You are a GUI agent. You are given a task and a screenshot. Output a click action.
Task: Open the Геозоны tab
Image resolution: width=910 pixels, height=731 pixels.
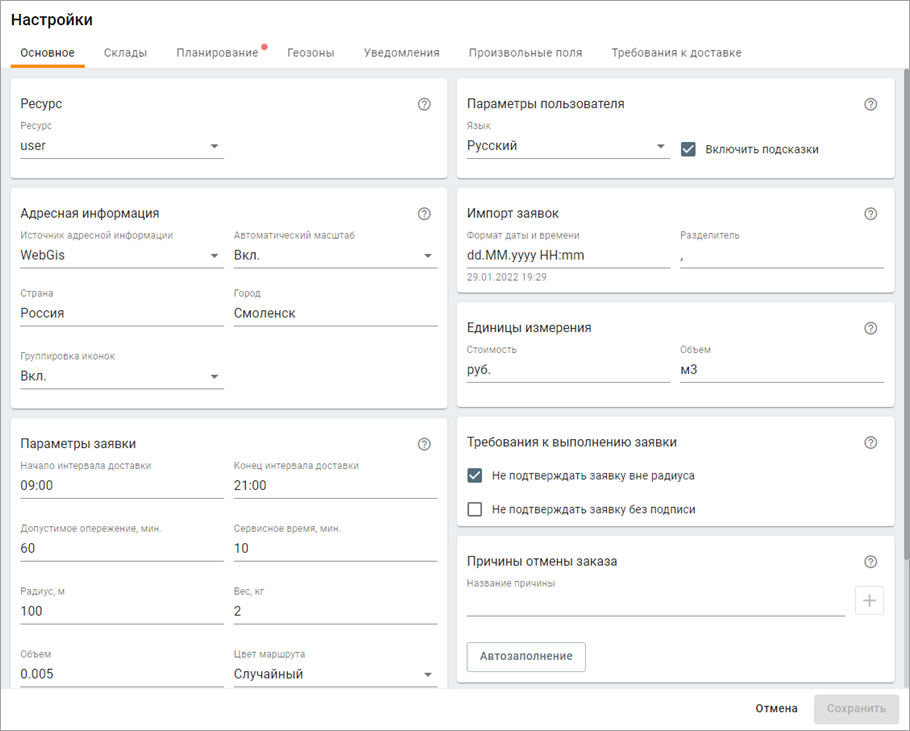(310, 53)
